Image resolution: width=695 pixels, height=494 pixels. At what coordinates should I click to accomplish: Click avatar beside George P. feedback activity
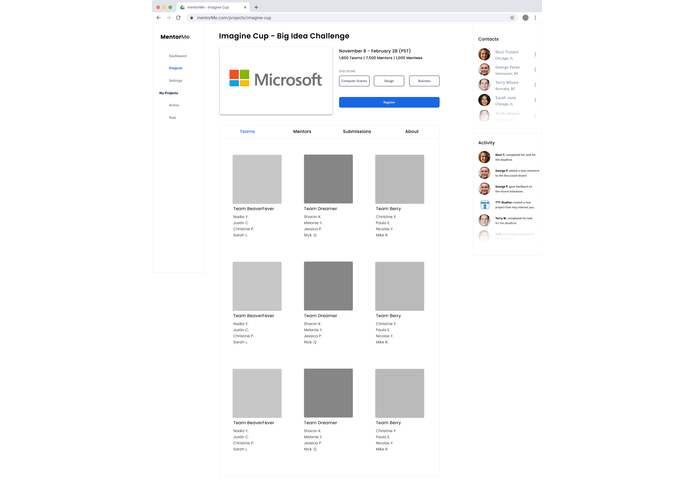(484, 189)
